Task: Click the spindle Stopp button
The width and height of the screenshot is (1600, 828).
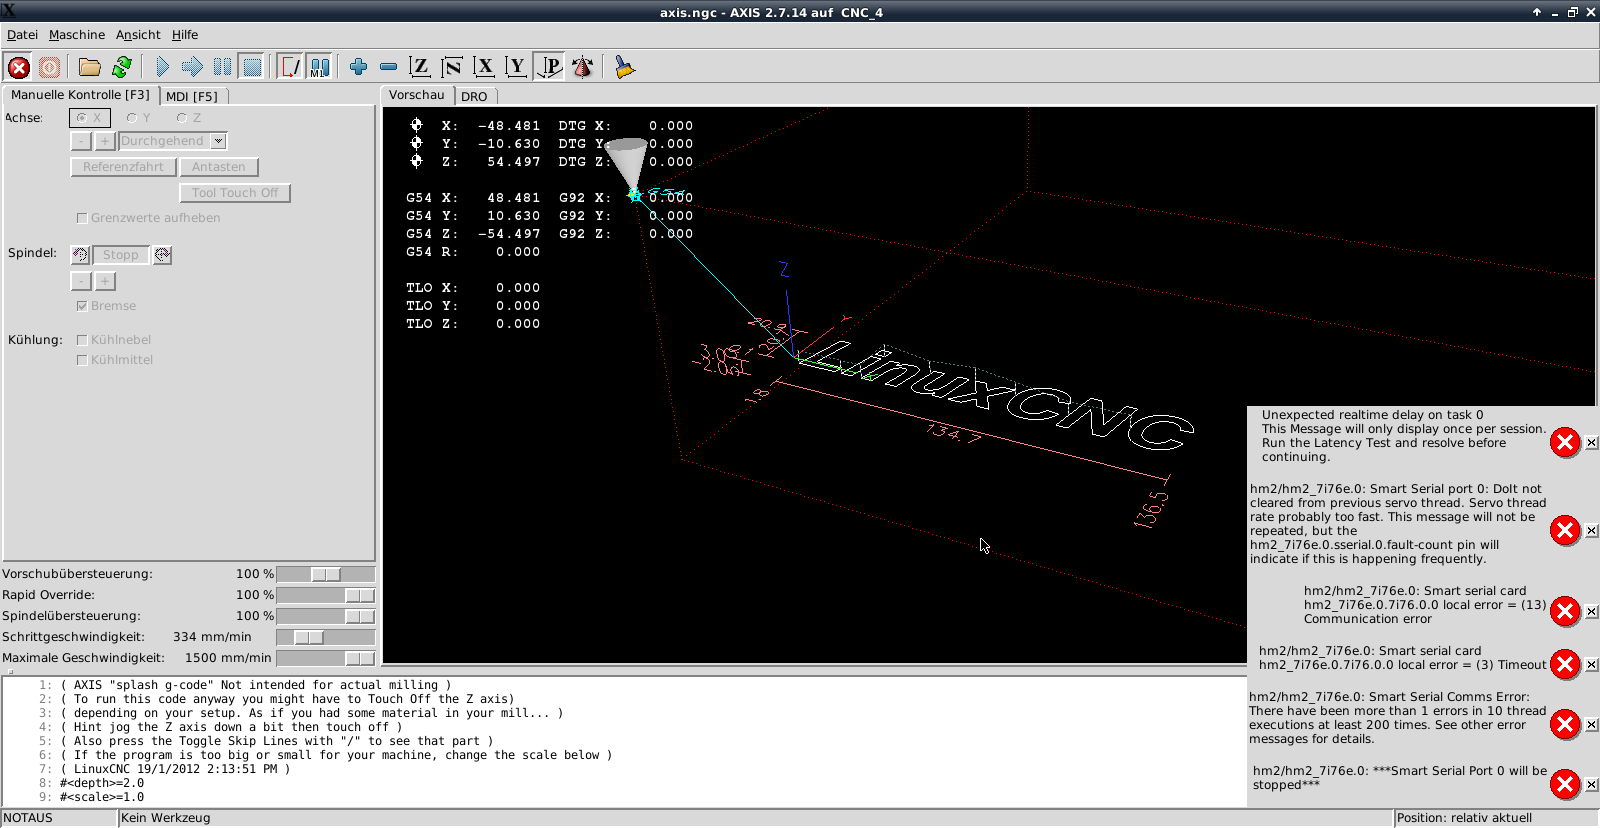Action: pyautogui.click(x=121, y=255)
